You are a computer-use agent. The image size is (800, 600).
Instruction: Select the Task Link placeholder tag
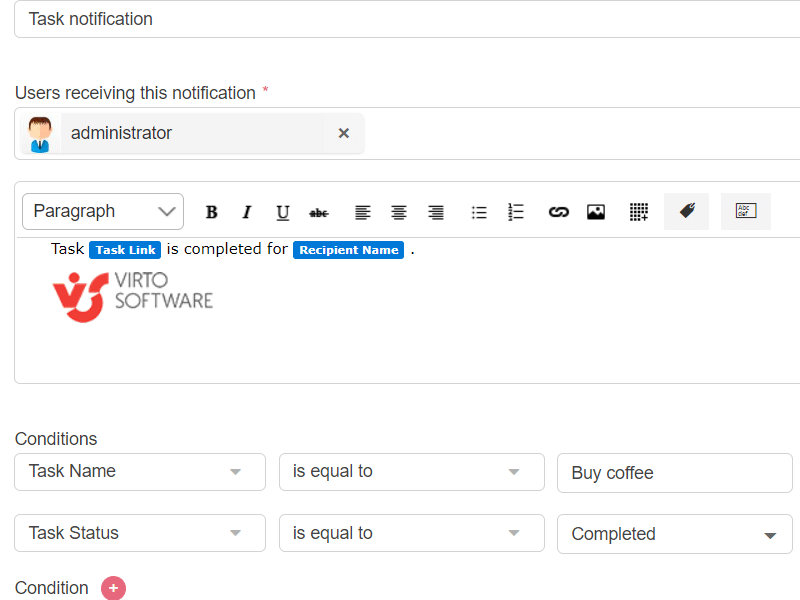click(x=125, y=250)
